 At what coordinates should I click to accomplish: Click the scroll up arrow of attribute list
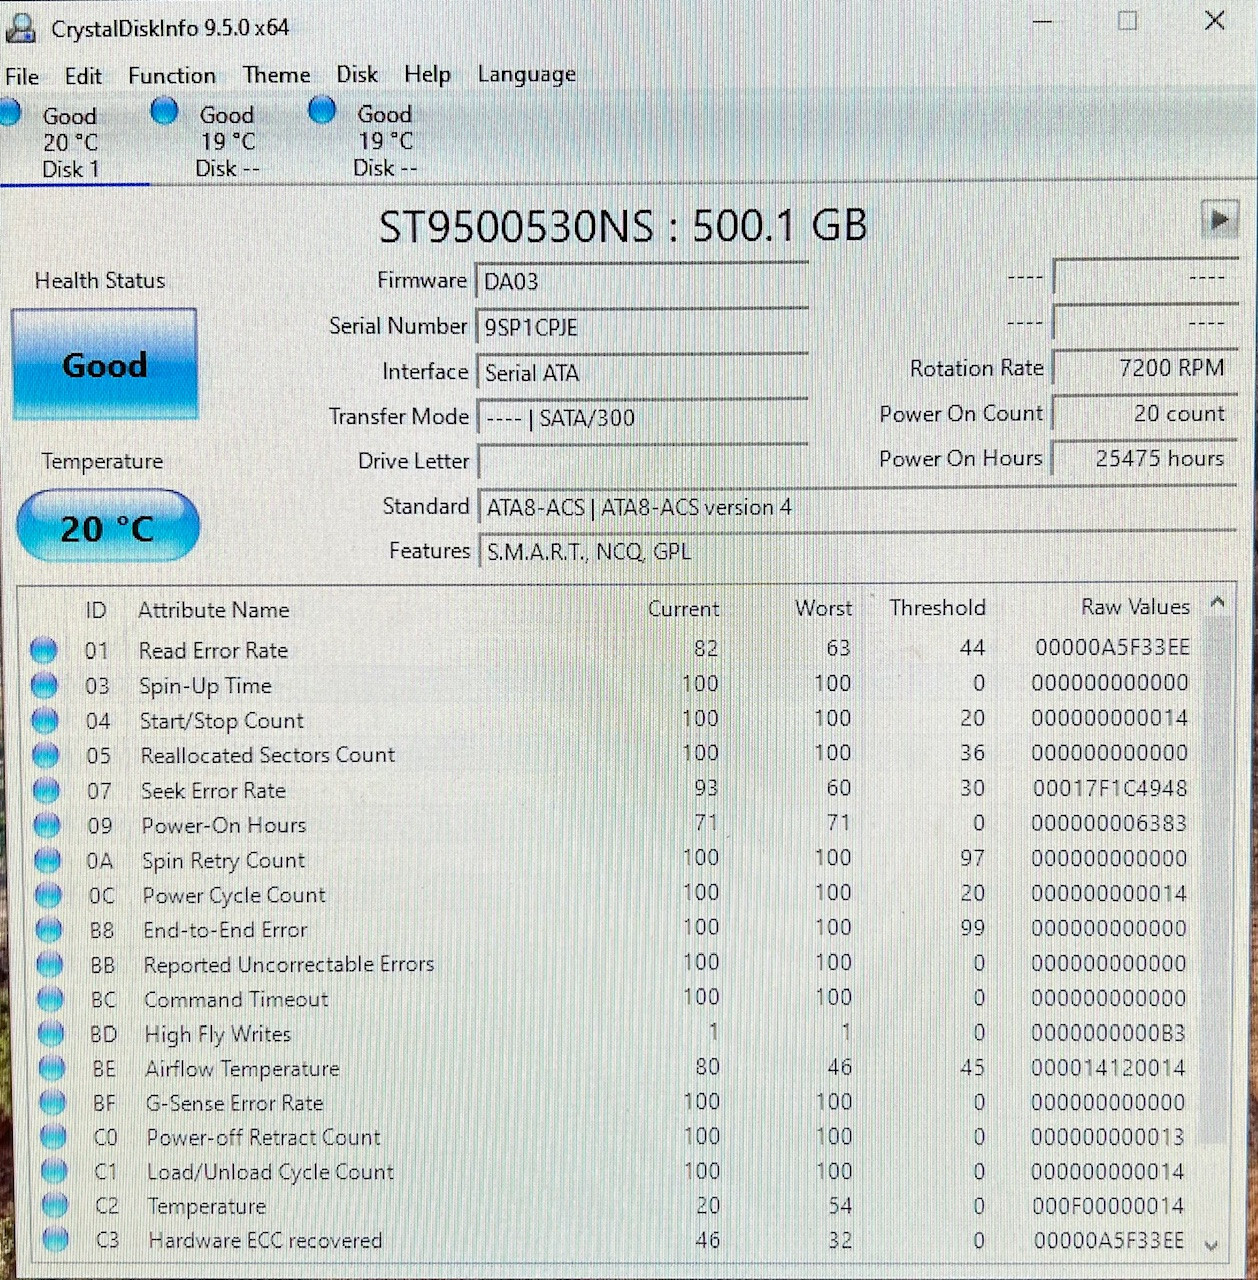[1217, 602]
